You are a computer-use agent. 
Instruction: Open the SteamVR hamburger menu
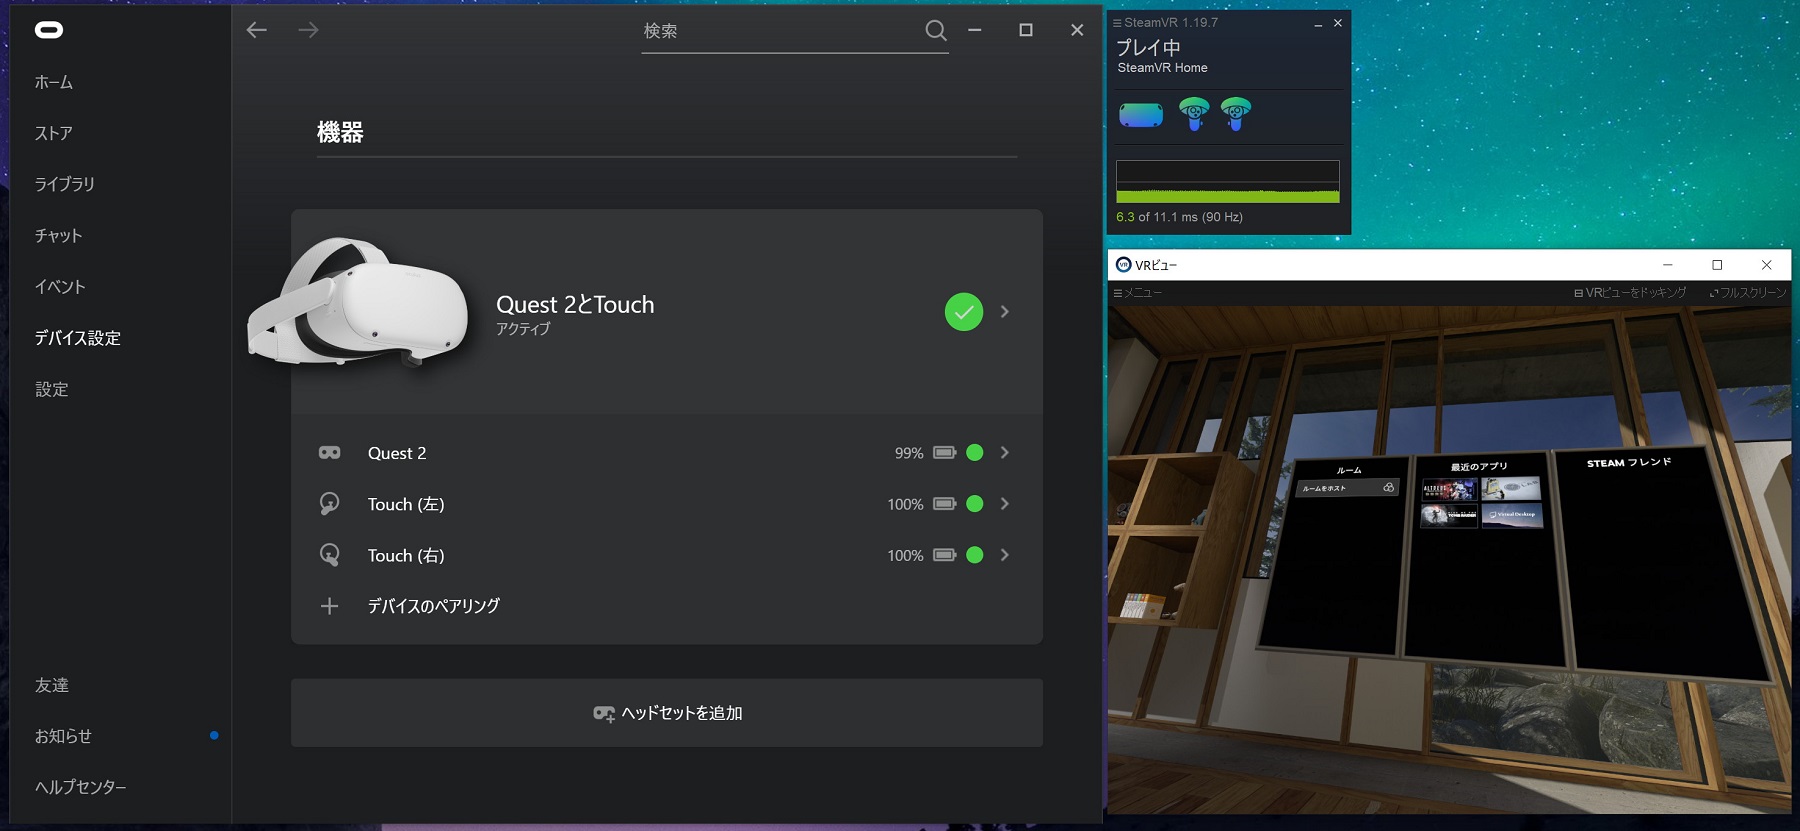[1117, 22]
